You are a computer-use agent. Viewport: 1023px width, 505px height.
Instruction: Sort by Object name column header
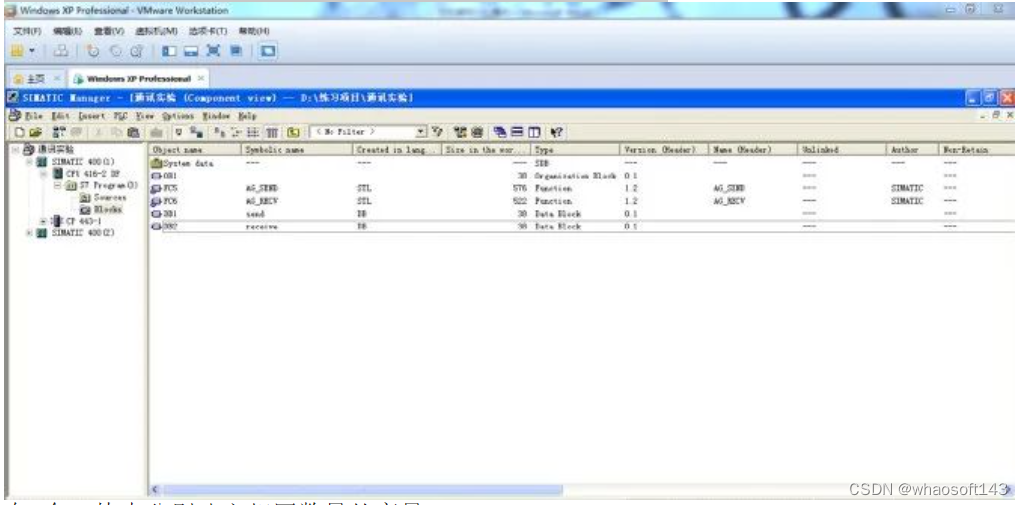tap(195, 150)
